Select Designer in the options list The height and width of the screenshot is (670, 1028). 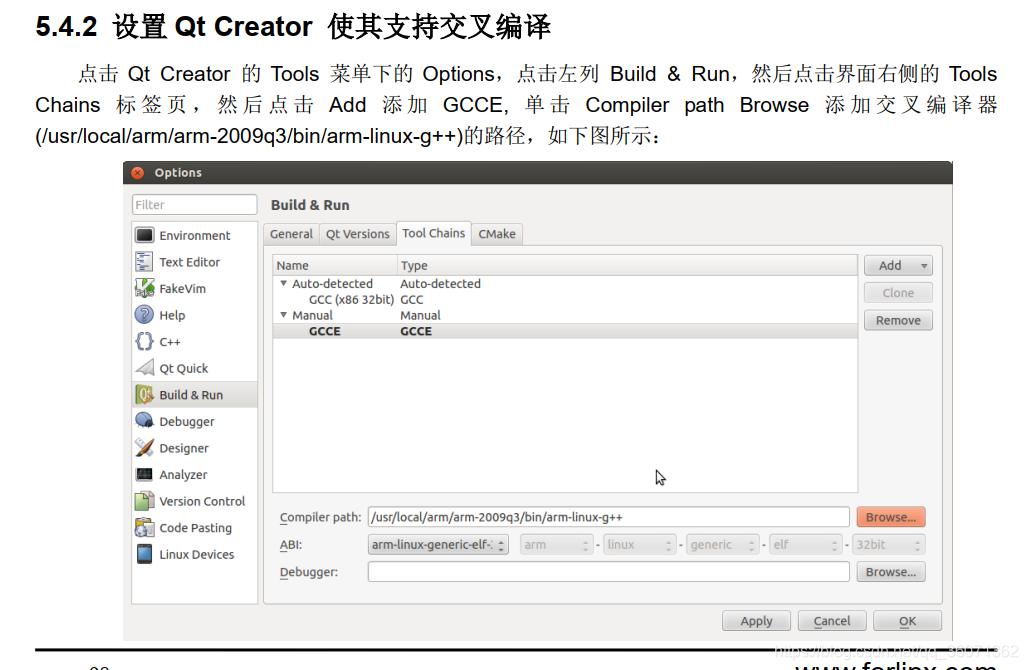click(194, 448)
